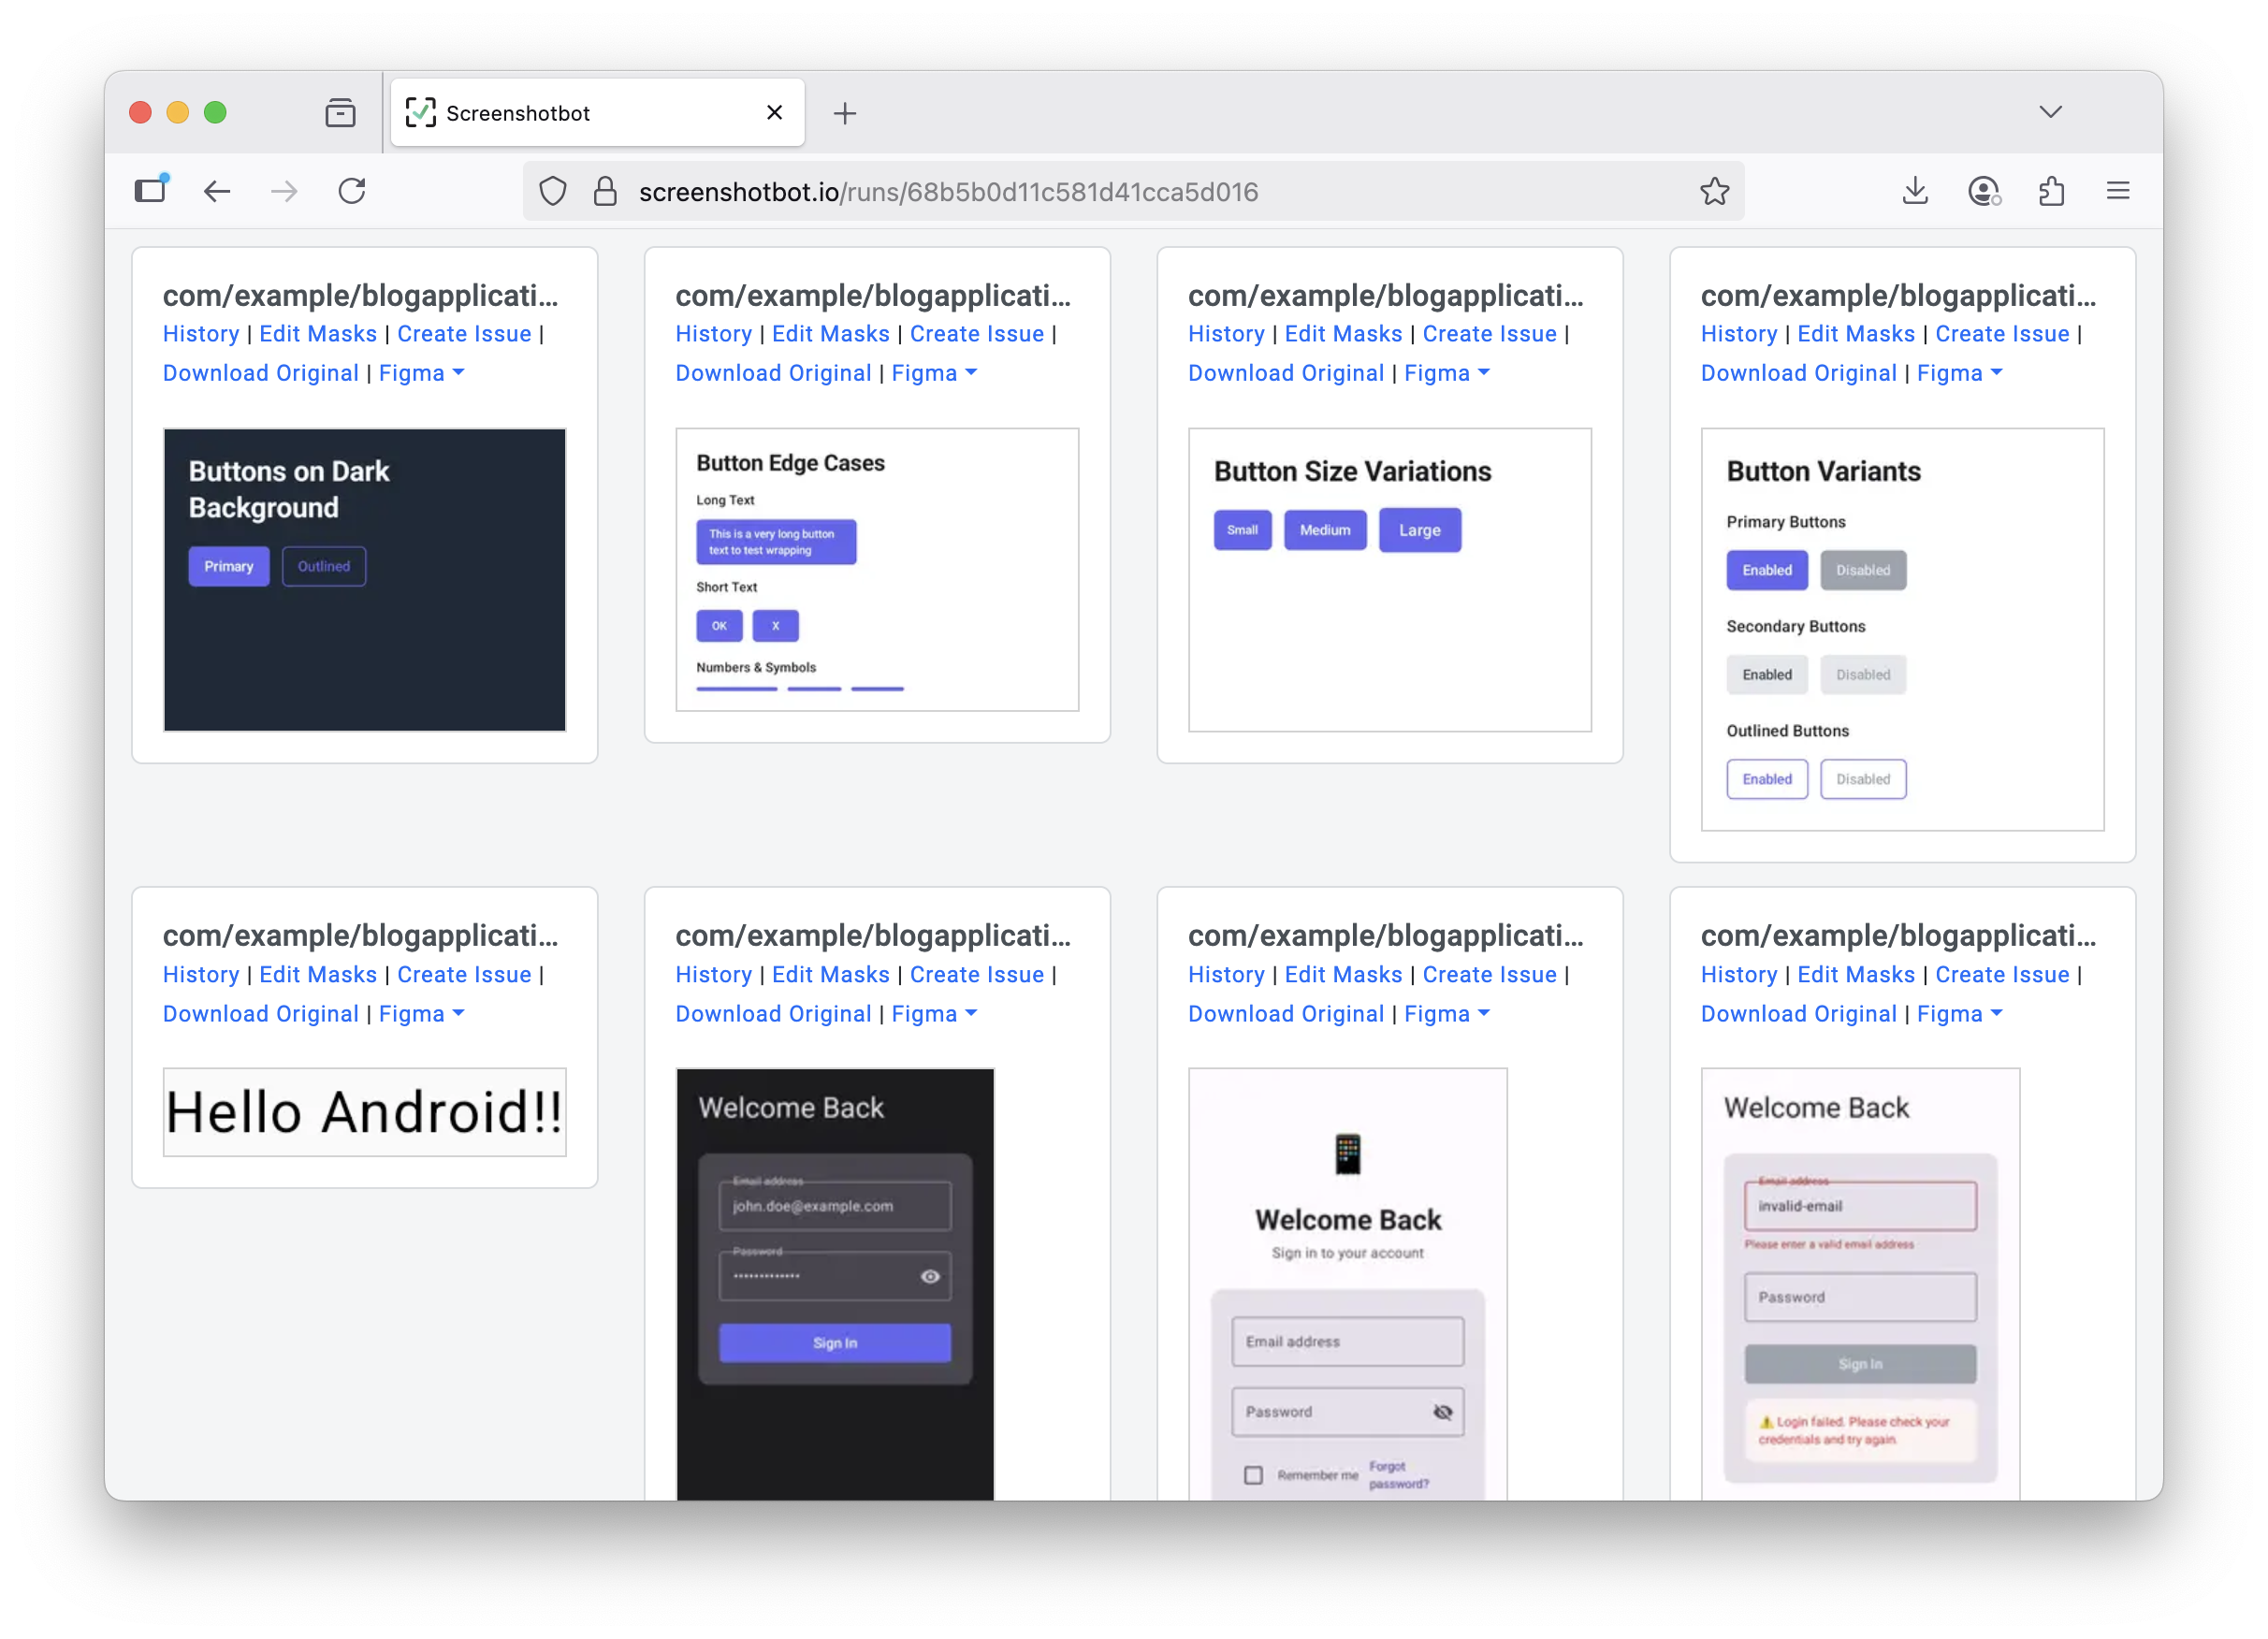The height and width of the screenshot is (1639, 2268).
Task: Open the hamburger application menu
Action: pos(2118,191)
